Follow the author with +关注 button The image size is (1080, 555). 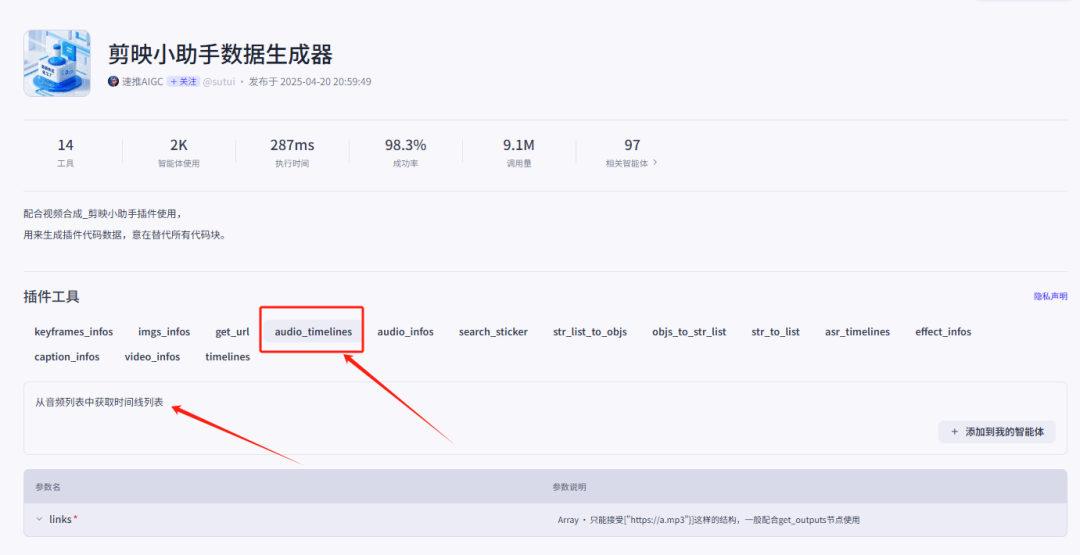(183, 81)
